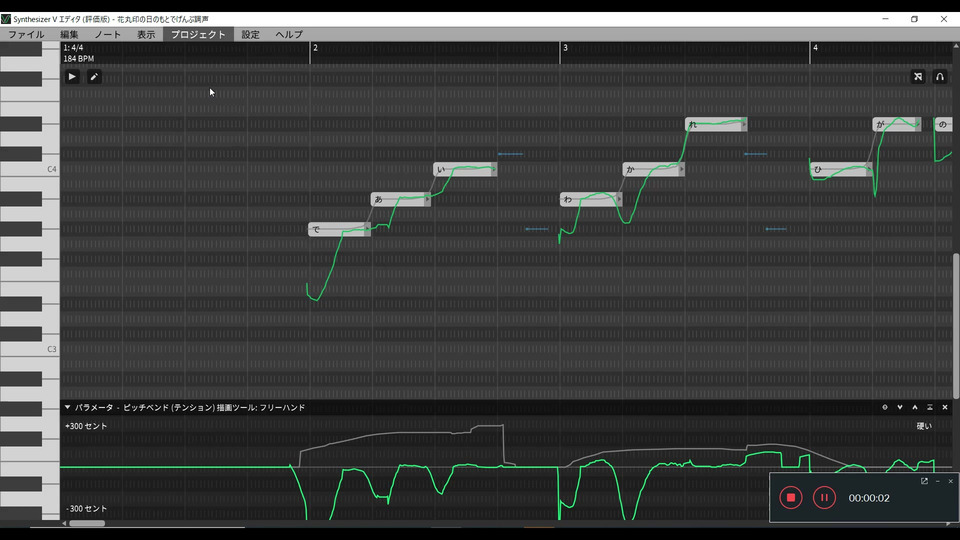Click measure 3 marker in timeline
This screenshot has height=540, width=960.
[x=565, y=48]
